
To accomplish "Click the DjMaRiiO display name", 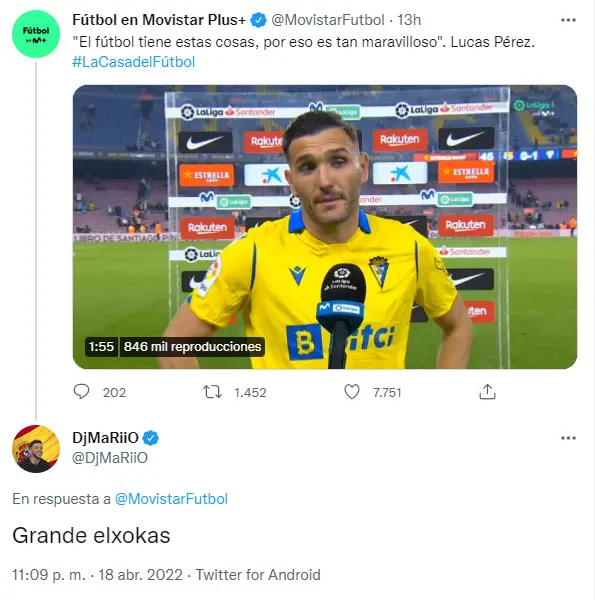I will [105, 438].
